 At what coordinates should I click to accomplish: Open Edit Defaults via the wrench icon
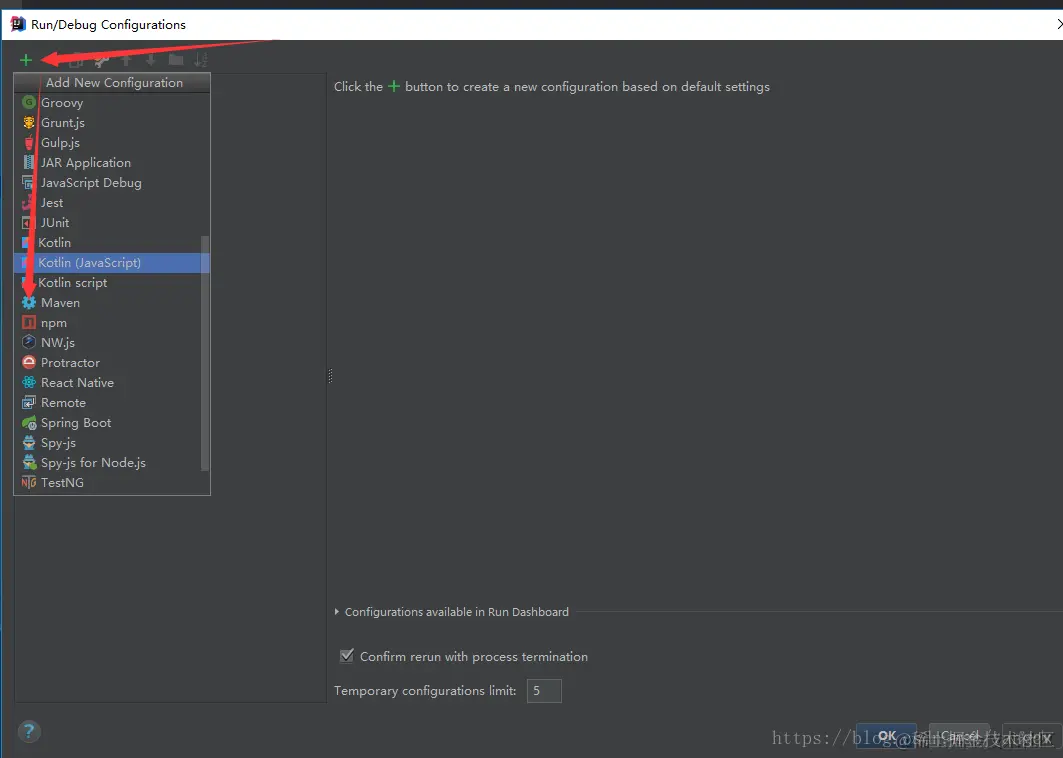102,60
